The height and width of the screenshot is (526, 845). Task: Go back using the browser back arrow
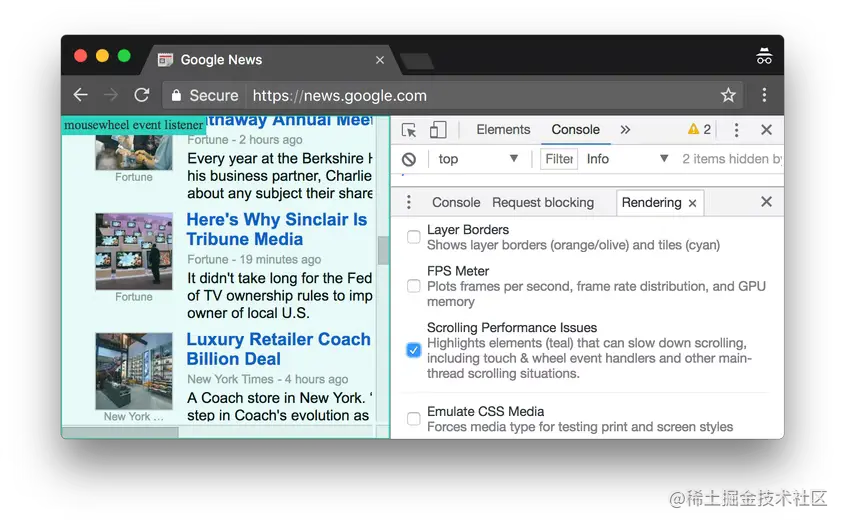(x=81, y=95)
